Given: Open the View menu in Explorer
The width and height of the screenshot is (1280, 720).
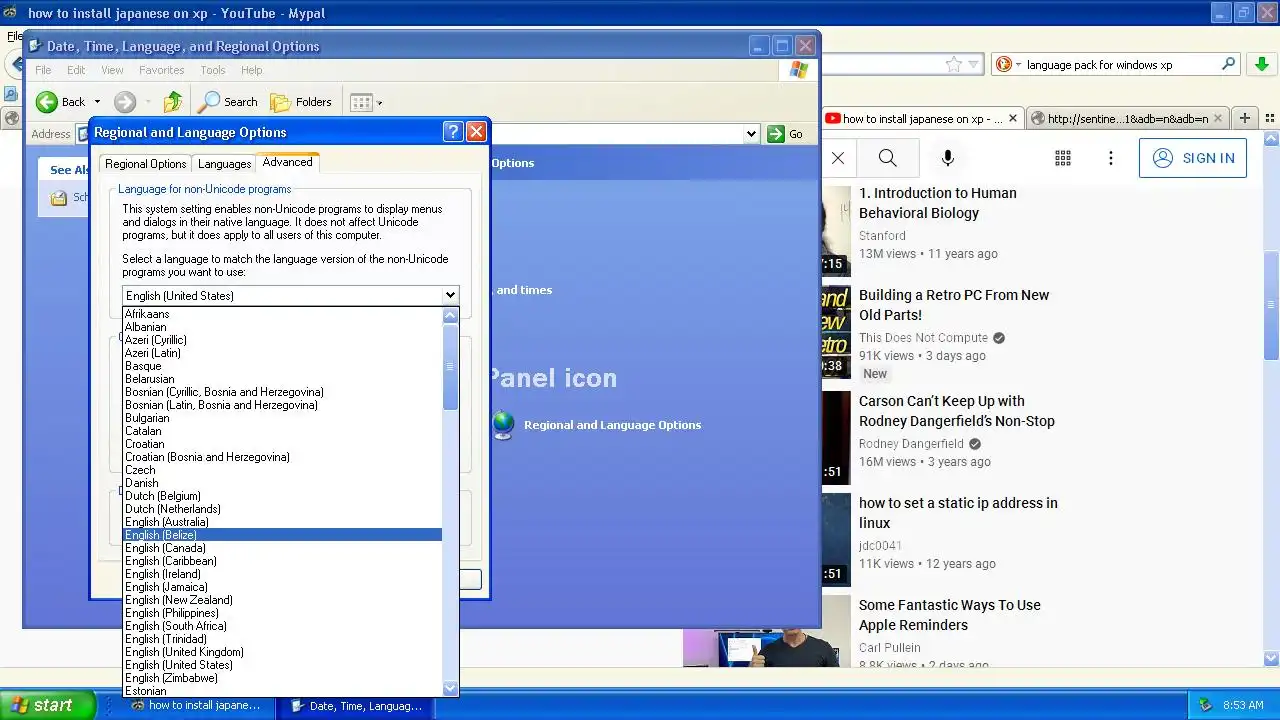Looking at the screenshot, I should tap(112, 70).
